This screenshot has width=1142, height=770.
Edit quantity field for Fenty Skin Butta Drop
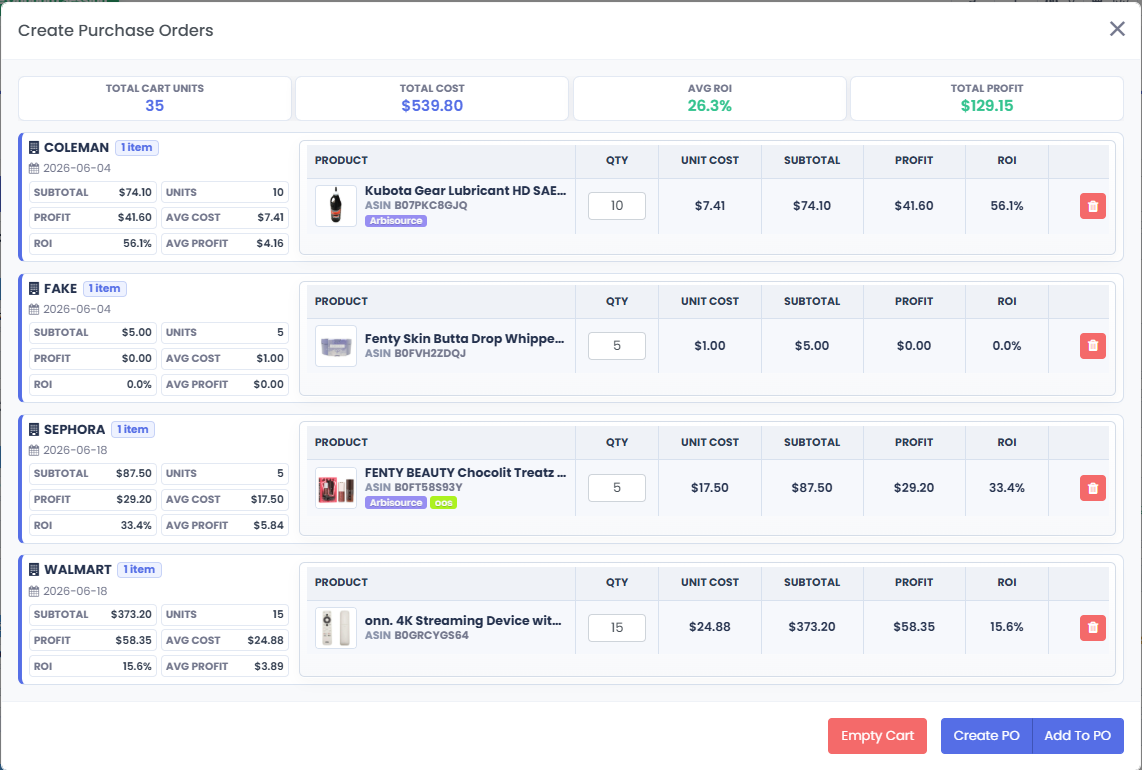click(x=616, y=346)
